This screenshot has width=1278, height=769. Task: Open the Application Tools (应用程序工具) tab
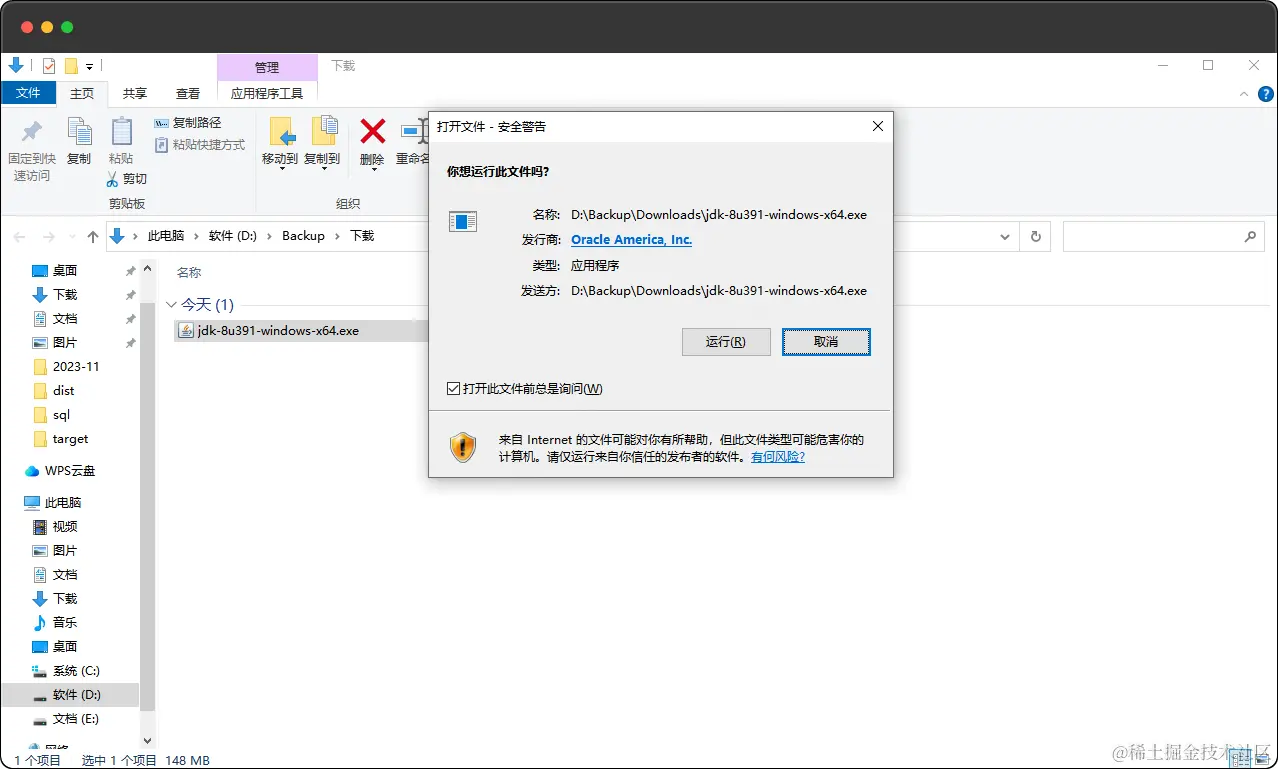click(267, 93)
